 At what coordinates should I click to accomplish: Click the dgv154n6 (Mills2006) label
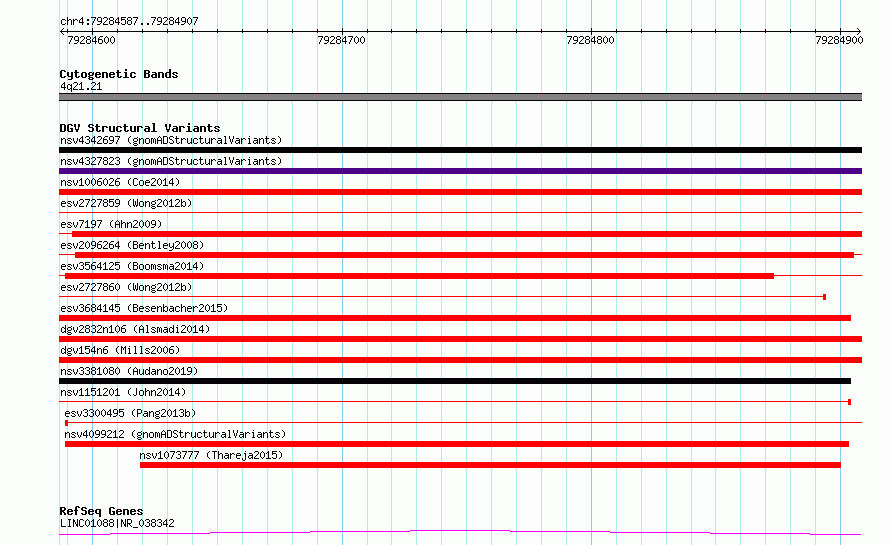[x=120, y=350]
